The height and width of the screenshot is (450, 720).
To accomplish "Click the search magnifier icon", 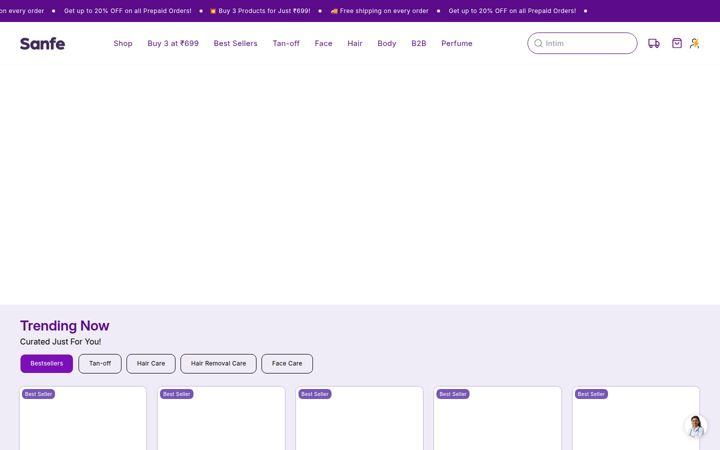I will pyautogui.click(x=538, y=43).
